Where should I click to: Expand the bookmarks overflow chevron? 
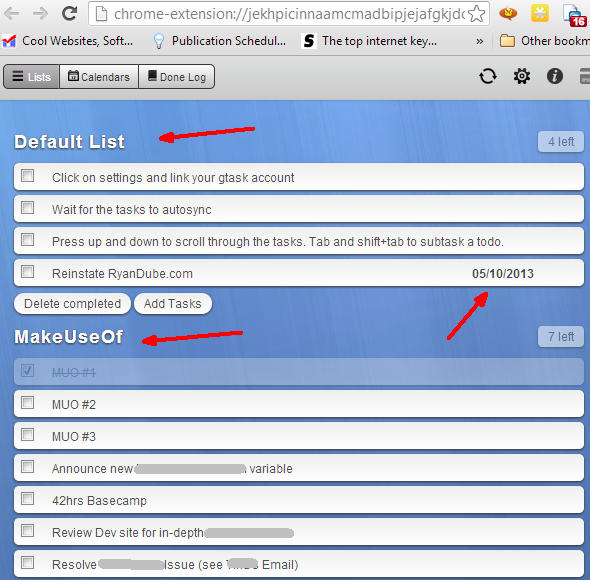click(479, 41)
